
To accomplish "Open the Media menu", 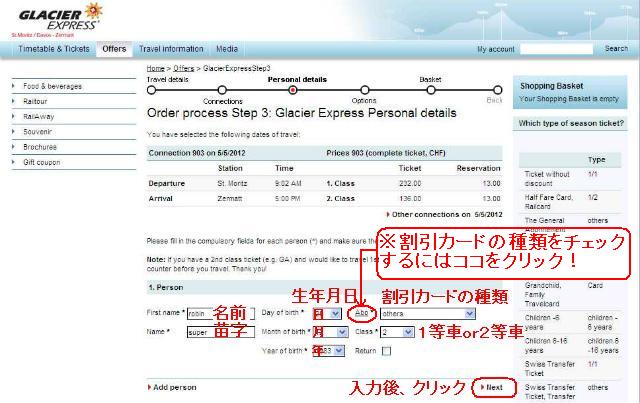I will (227, 49).
